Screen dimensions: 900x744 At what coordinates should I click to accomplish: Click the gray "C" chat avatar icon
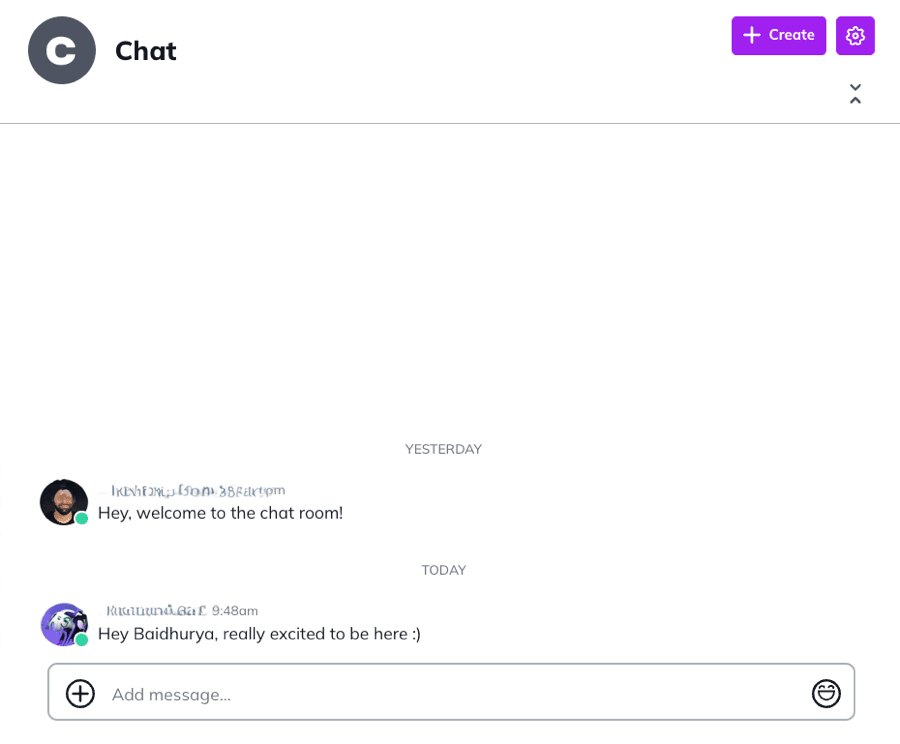coord(62,50)
